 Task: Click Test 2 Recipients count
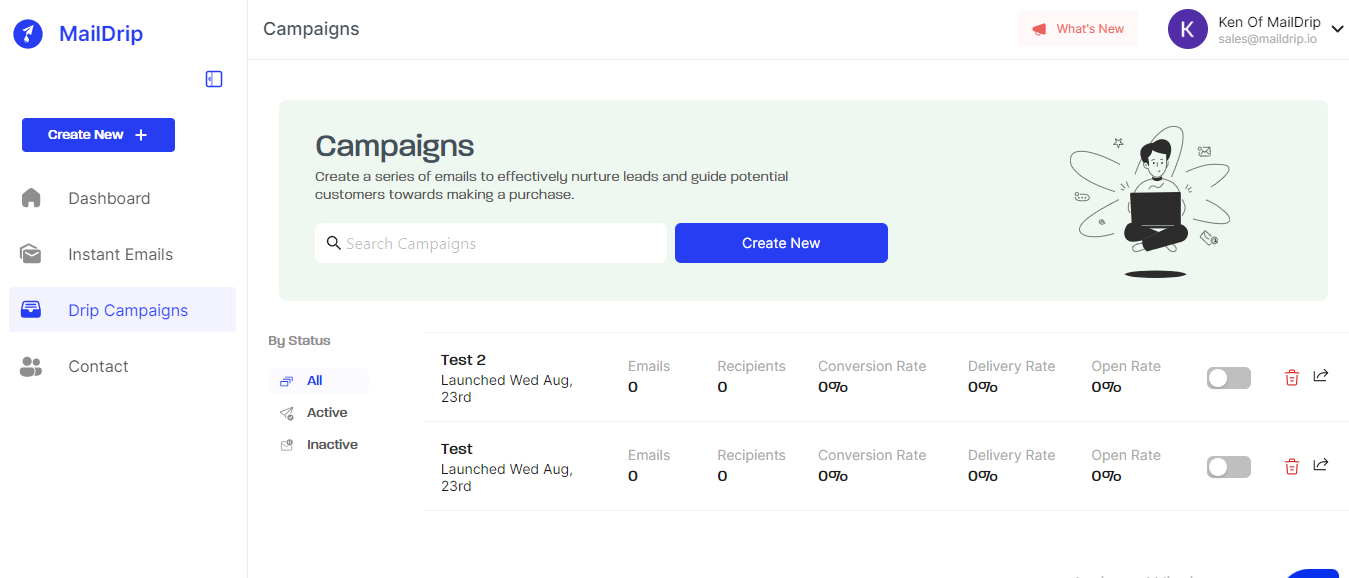pyautogui.click(x=722, y=387)
